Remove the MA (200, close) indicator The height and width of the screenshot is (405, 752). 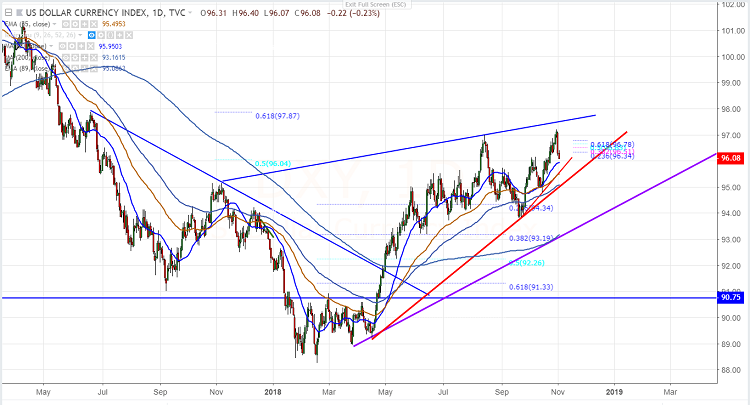(94, 58)
